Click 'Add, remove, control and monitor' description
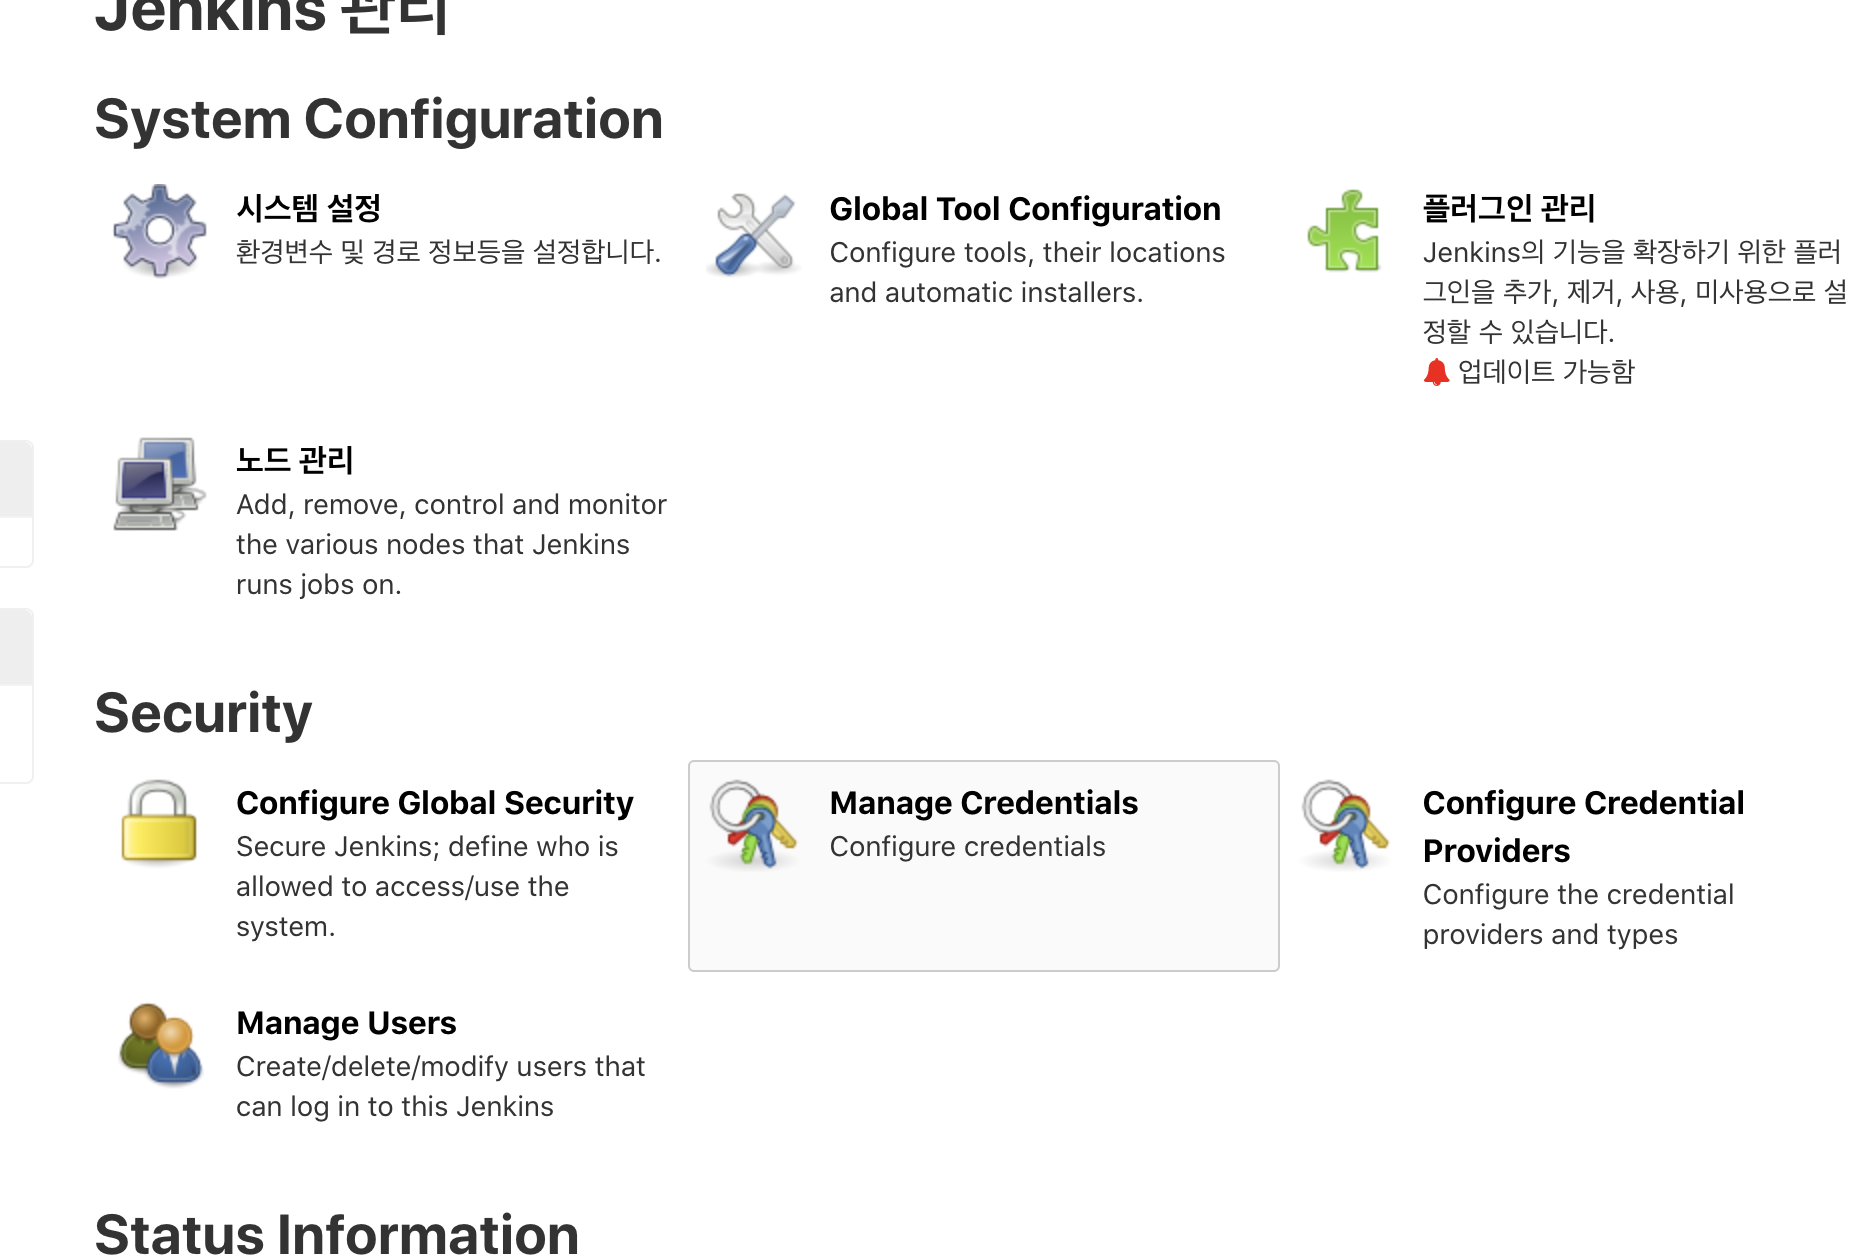The height and width of the screenshot is (1260, 1866). coord(451,544)
